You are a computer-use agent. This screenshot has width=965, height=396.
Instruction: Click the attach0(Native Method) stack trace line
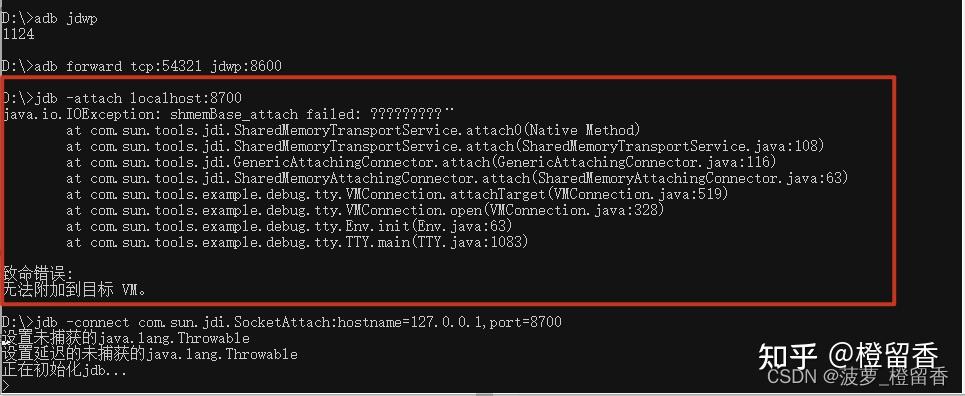coord(353,130)
